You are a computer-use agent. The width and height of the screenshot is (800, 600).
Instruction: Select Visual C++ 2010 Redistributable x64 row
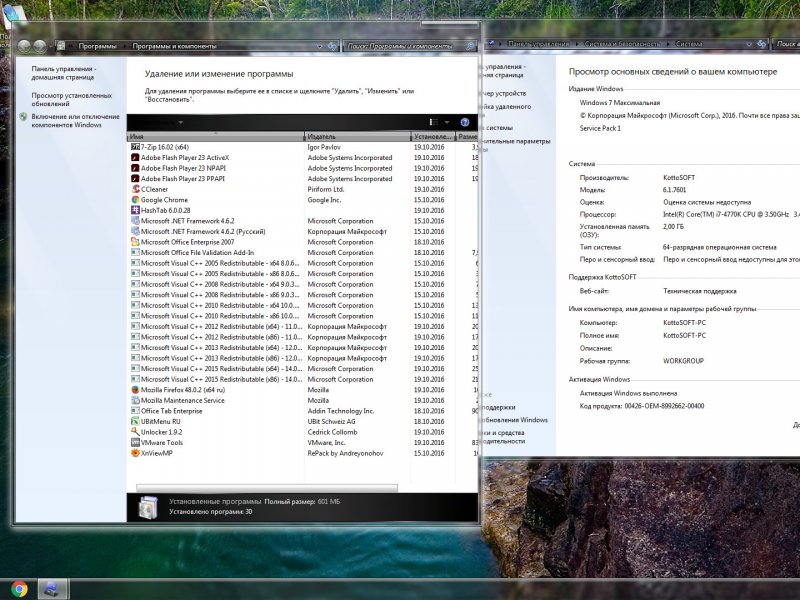coord(303,306)
